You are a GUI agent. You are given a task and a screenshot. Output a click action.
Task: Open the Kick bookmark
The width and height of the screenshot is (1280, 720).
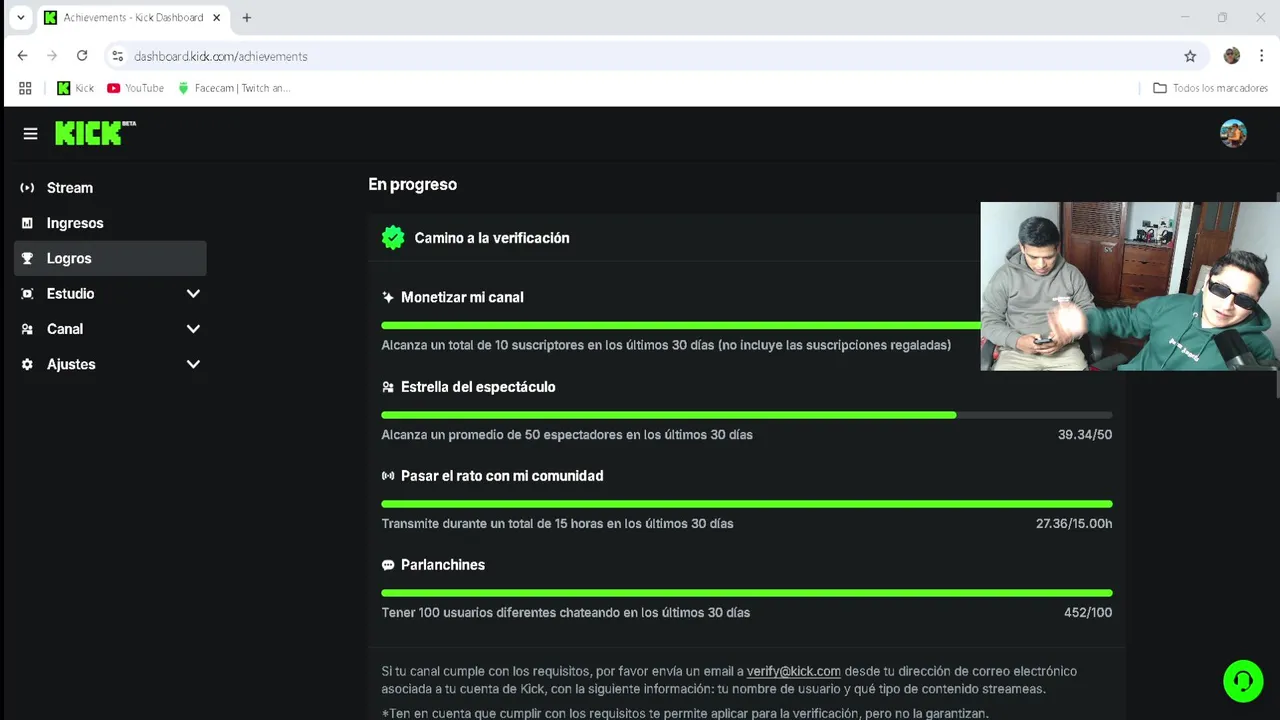click(x=75, y=88)
